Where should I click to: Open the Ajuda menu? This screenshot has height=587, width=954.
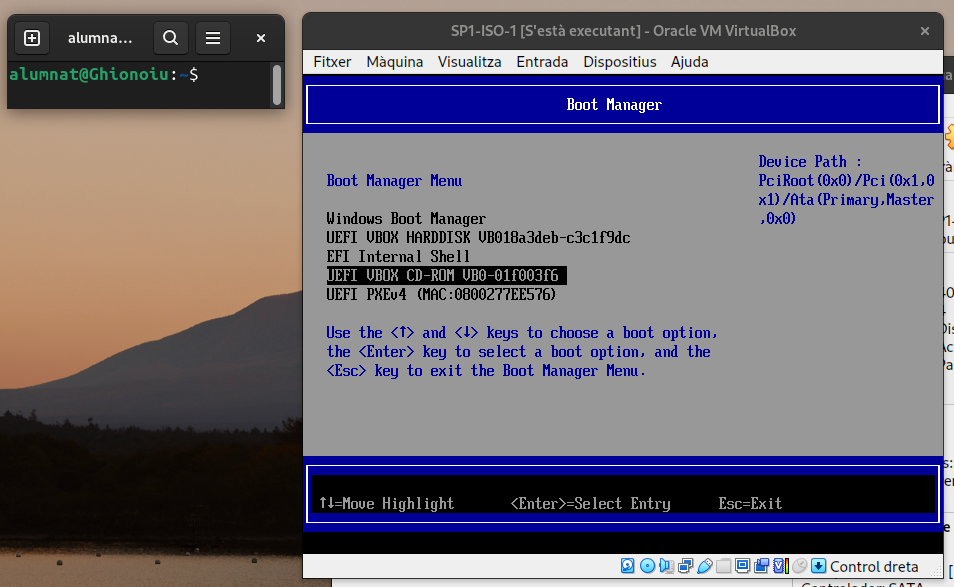689,62
